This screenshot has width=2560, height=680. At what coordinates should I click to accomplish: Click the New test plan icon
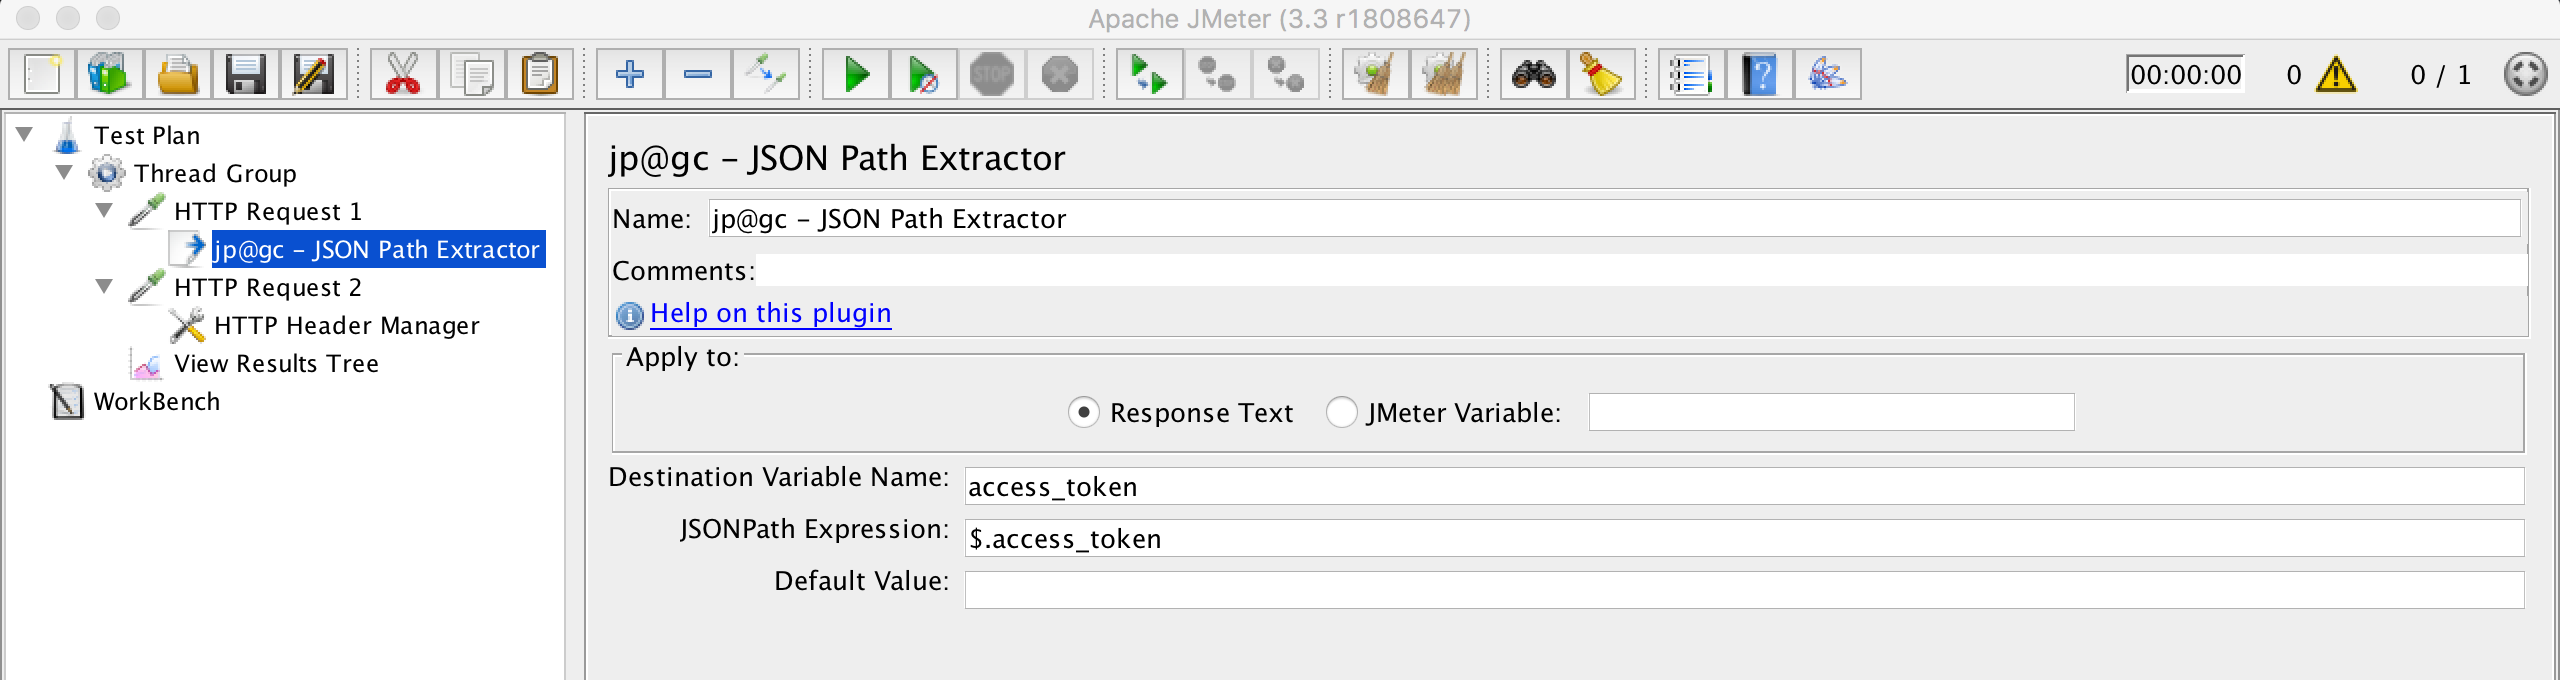pos(42,75)
